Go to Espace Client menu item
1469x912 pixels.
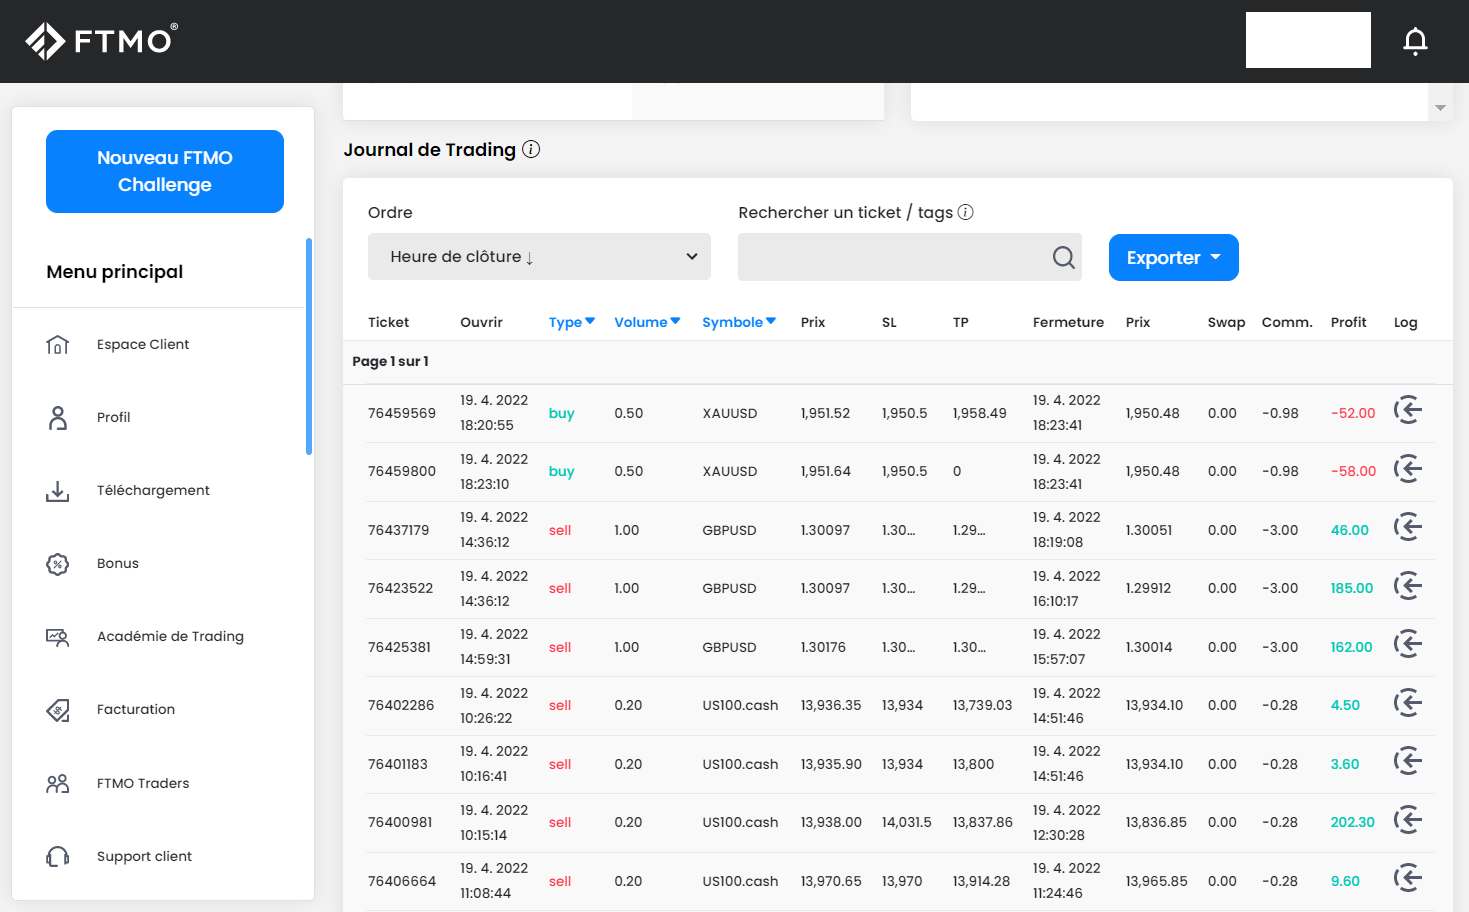coord(143,345)
